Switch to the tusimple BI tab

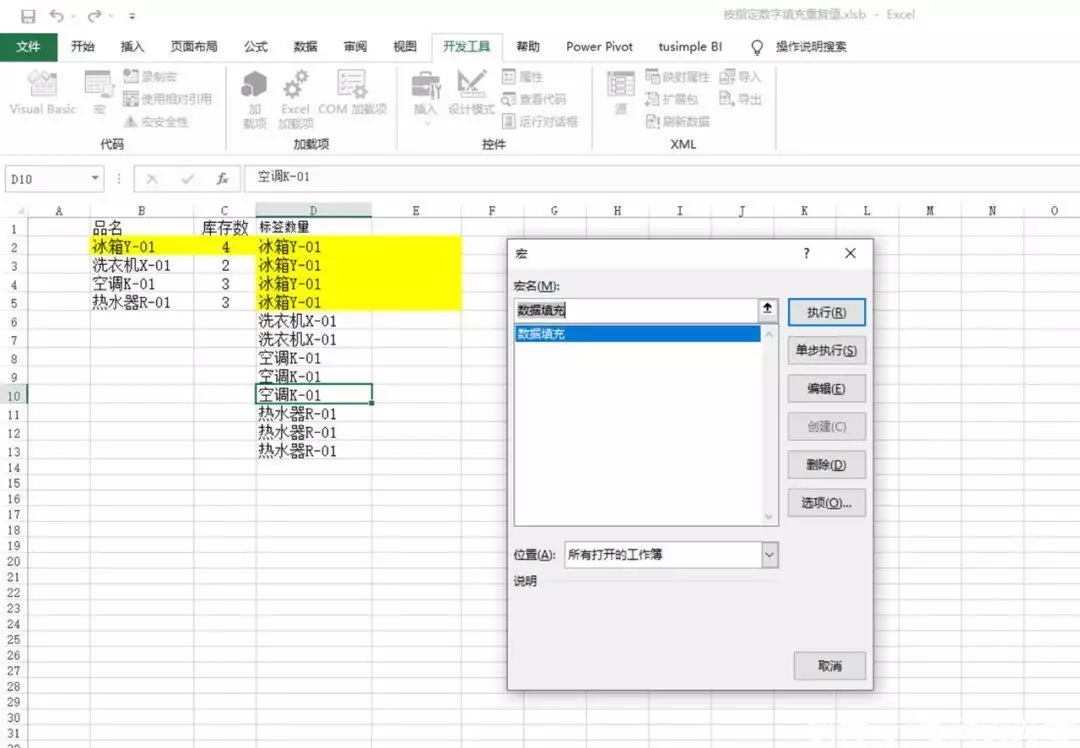690,47
